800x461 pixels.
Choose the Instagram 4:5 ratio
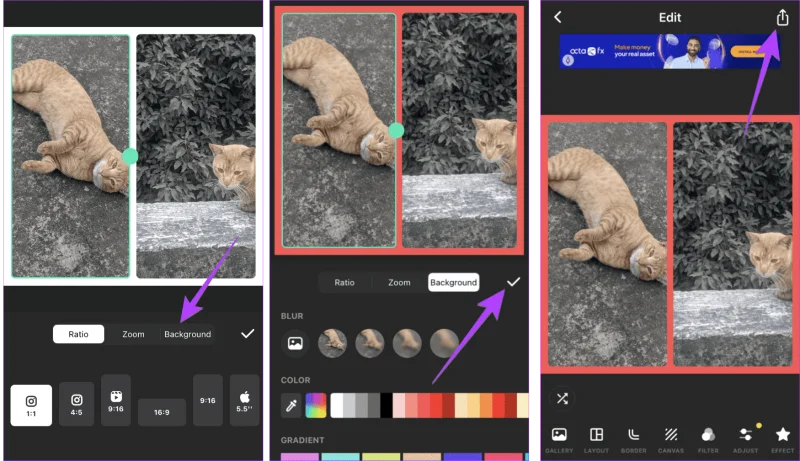(x=77, y=404)
